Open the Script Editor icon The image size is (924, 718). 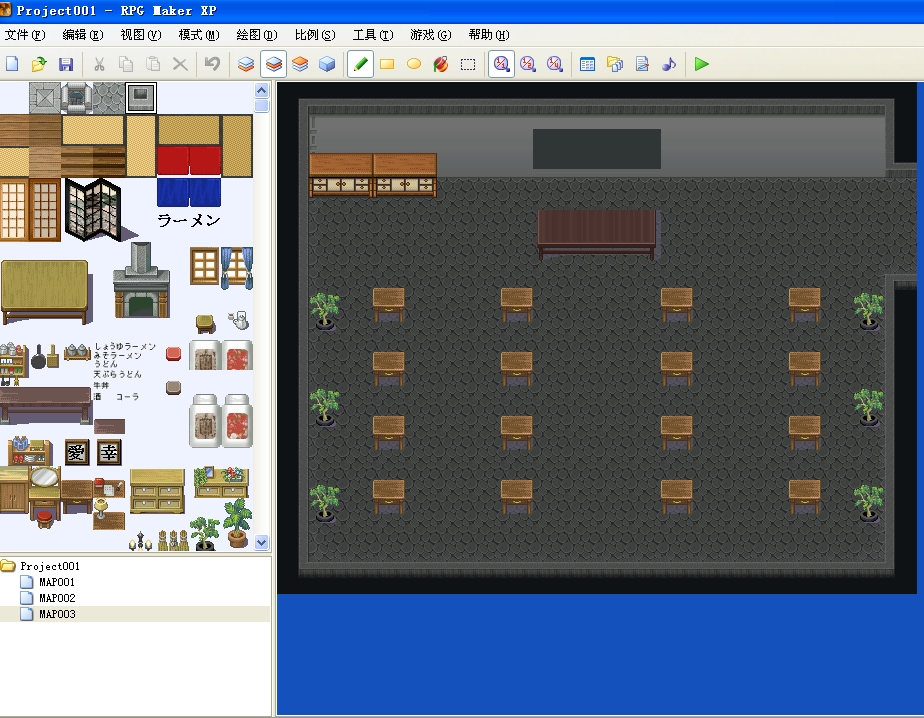[642, 64]
